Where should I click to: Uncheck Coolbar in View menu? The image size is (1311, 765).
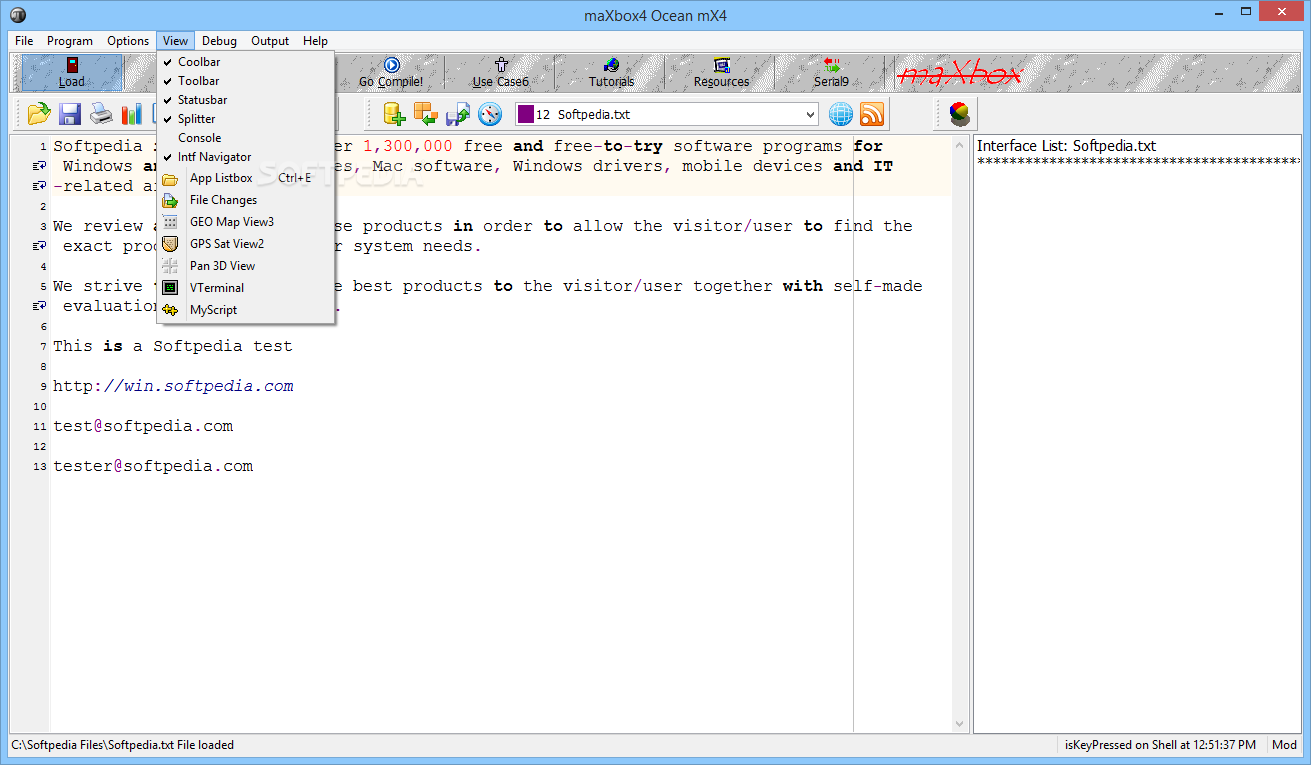(246, 62)
